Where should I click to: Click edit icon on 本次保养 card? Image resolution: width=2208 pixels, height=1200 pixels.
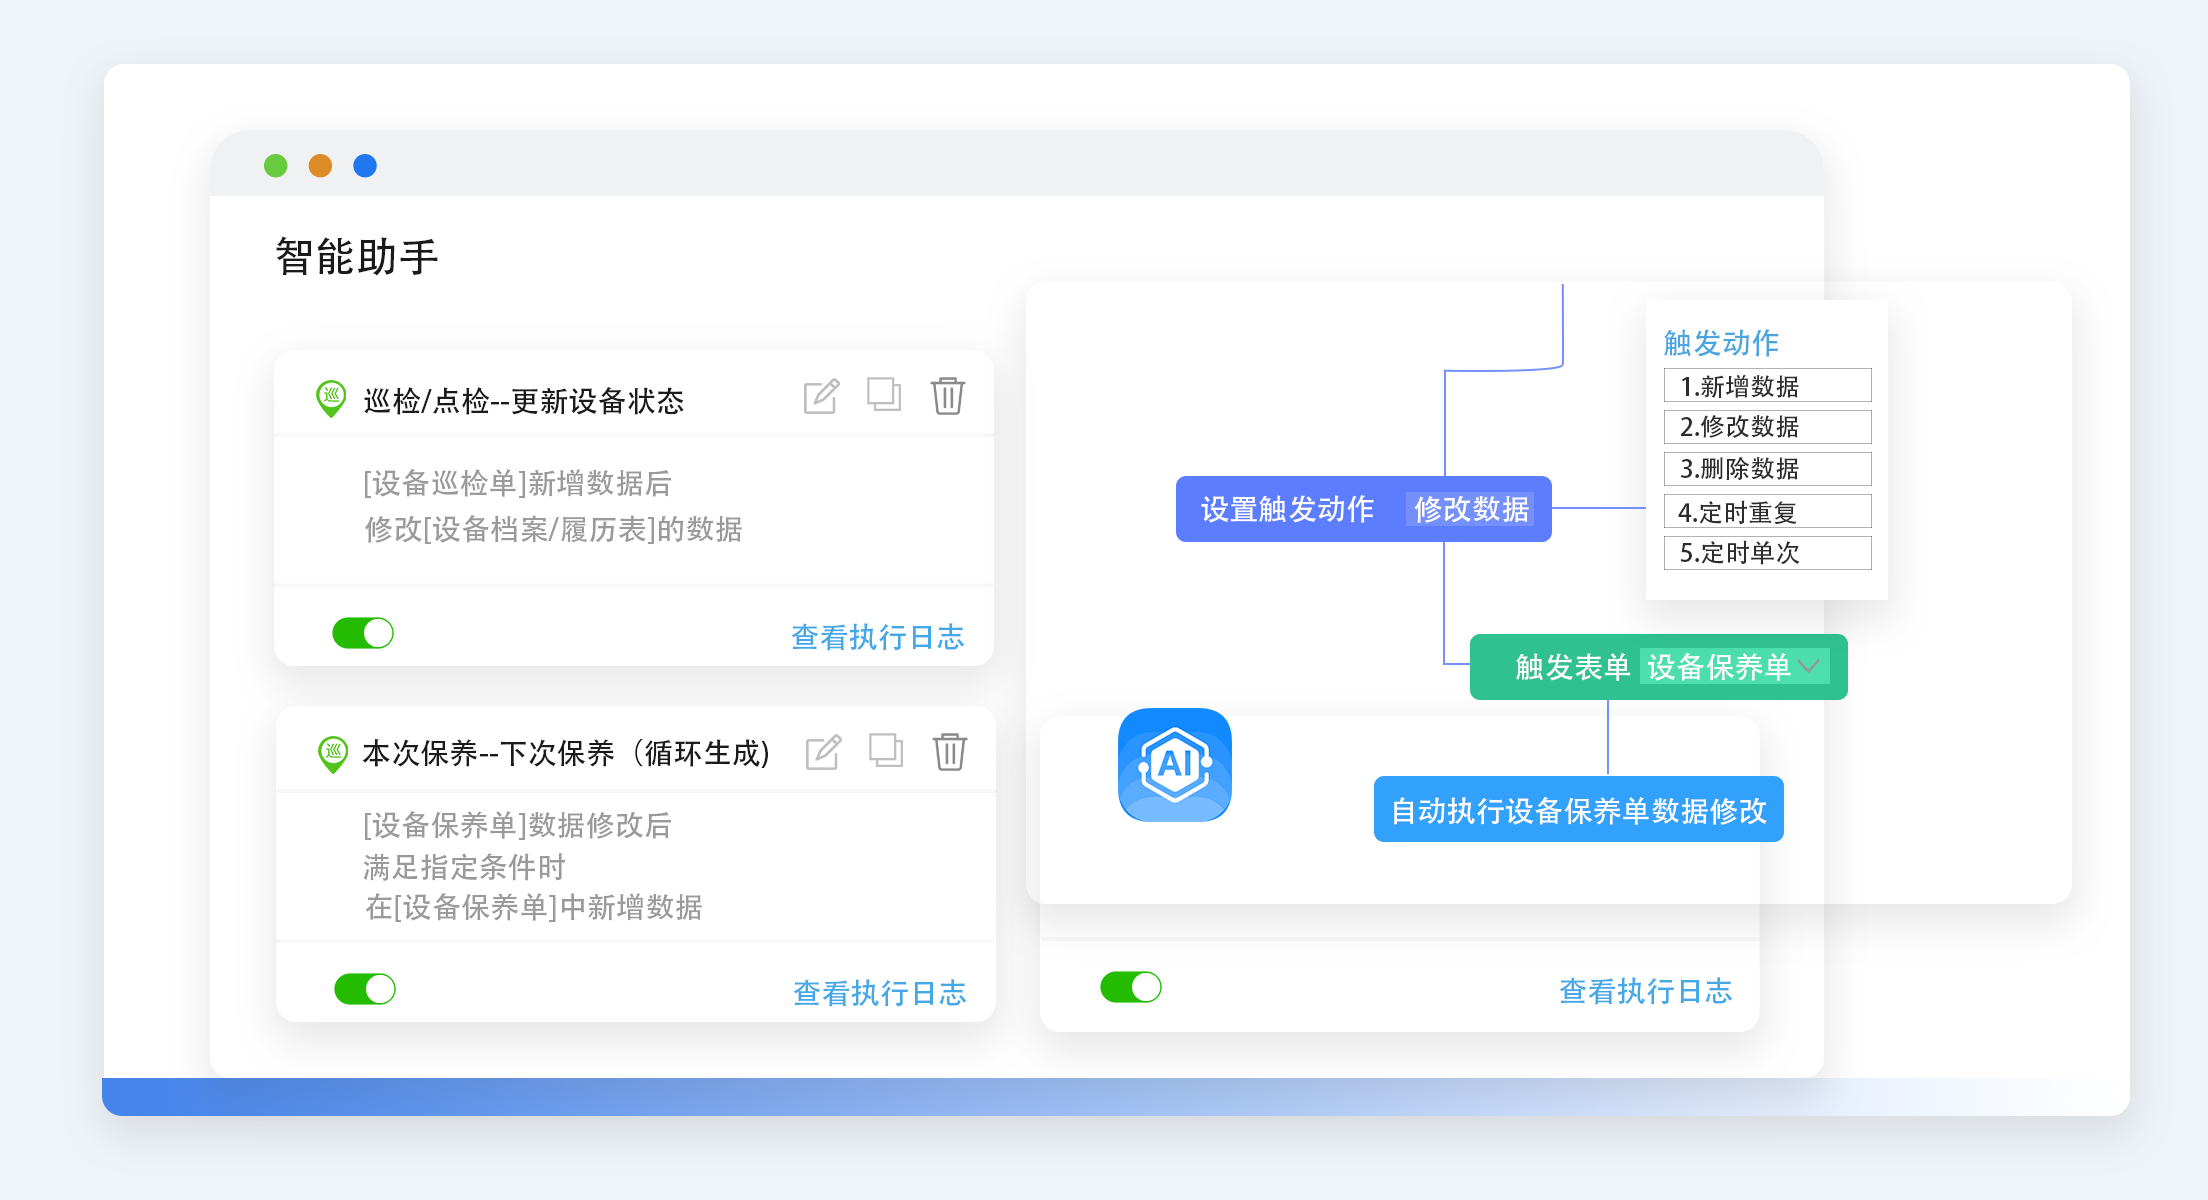click(x=823, y=752)
